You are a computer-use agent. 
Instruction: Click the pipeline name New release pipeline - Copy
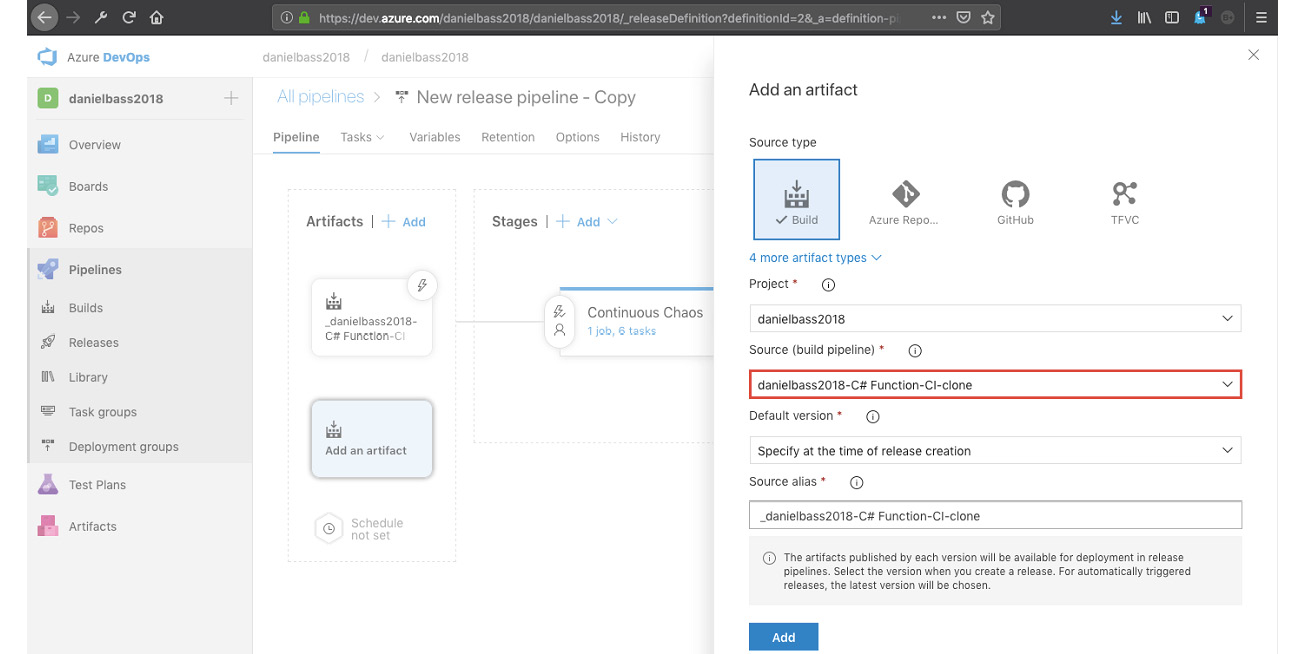click(x=526, y=97)
